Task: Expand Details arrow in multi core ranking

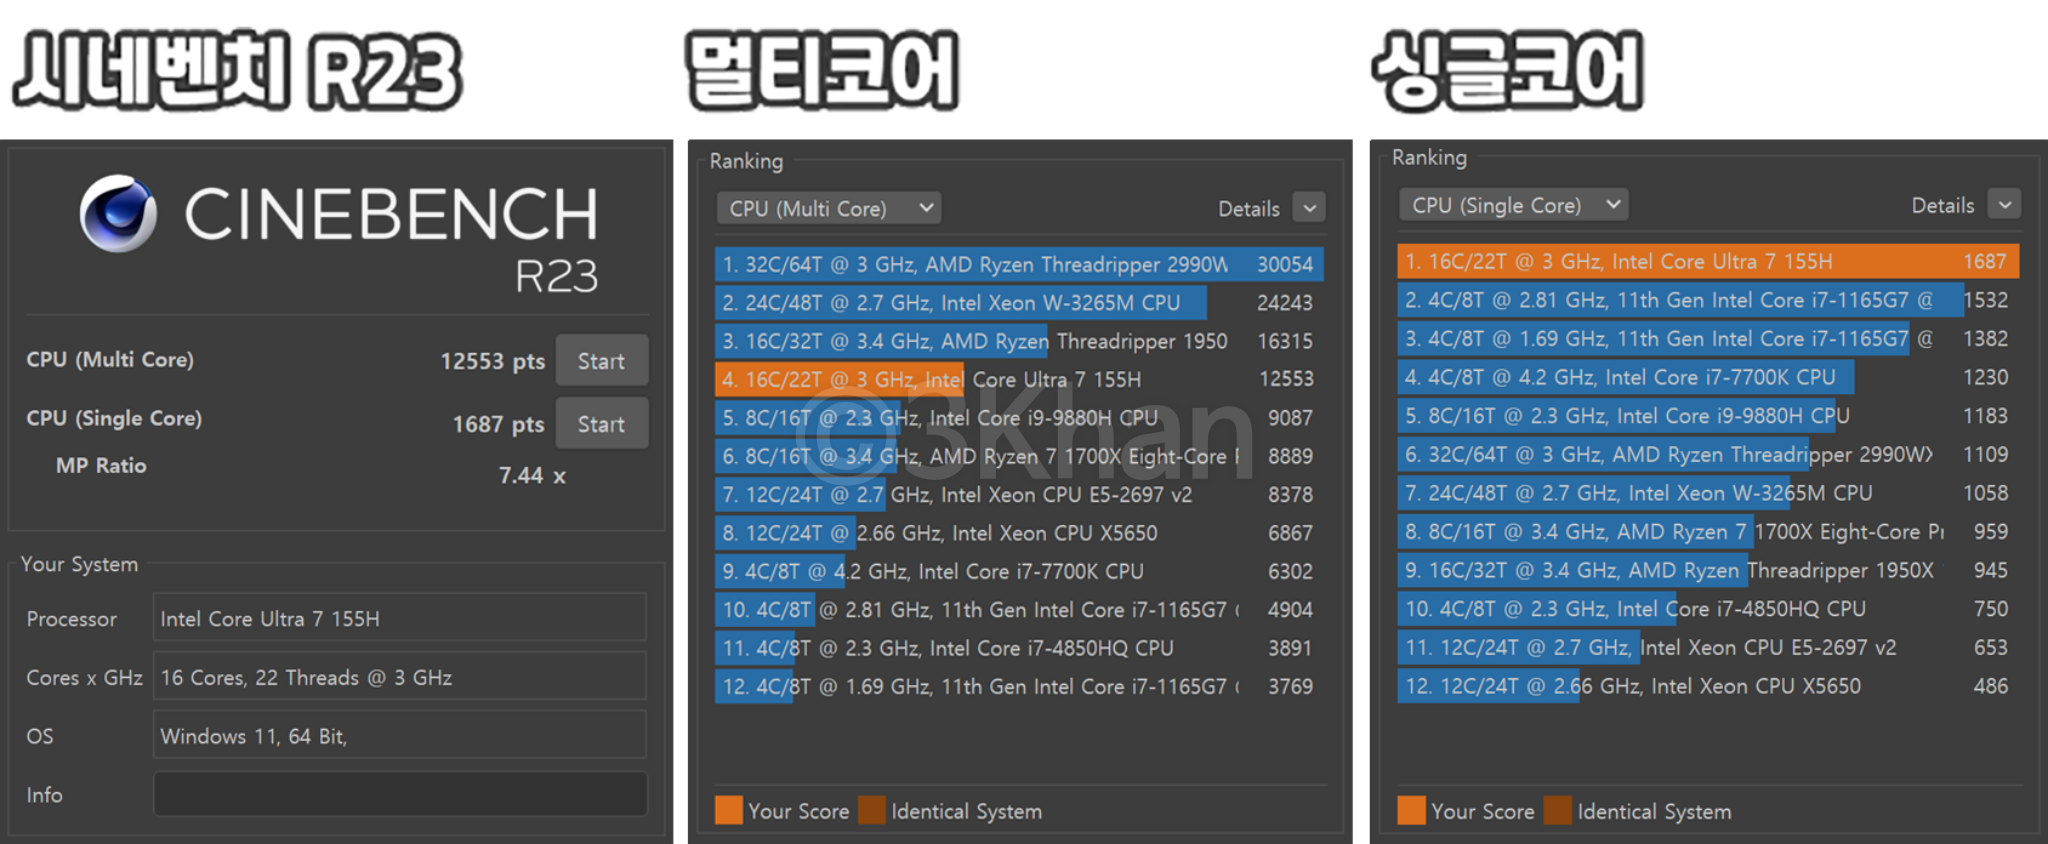Action: (1309, 208)
